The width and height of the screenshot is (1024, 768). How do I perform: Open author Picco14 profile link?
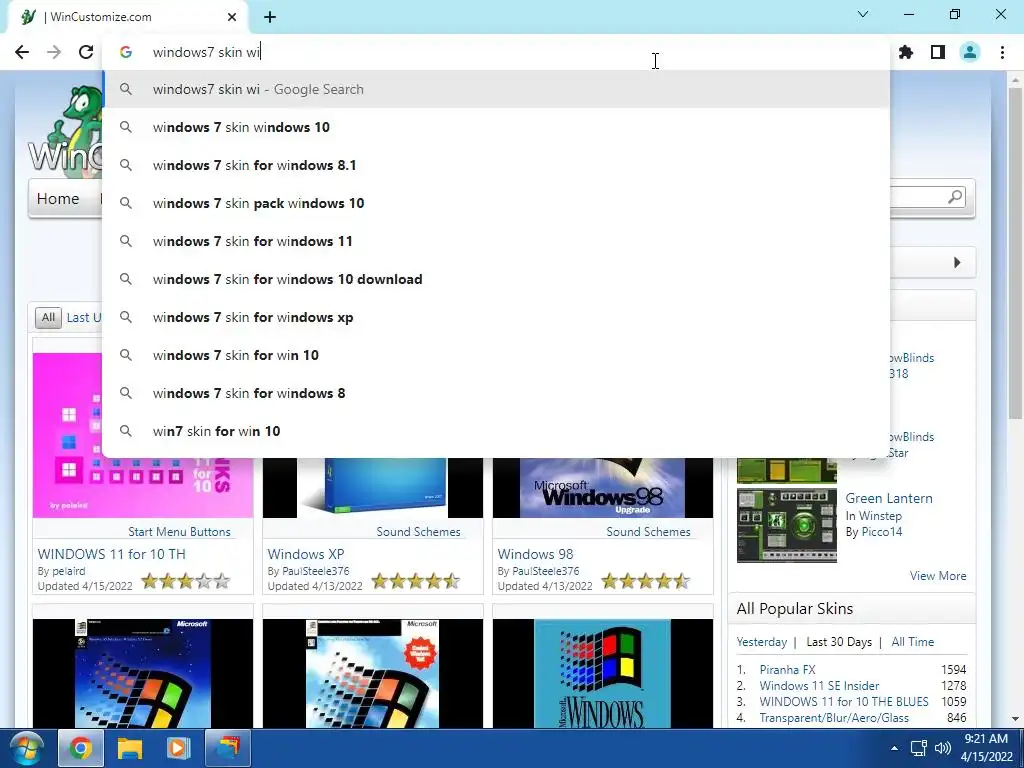coord(881,532)
